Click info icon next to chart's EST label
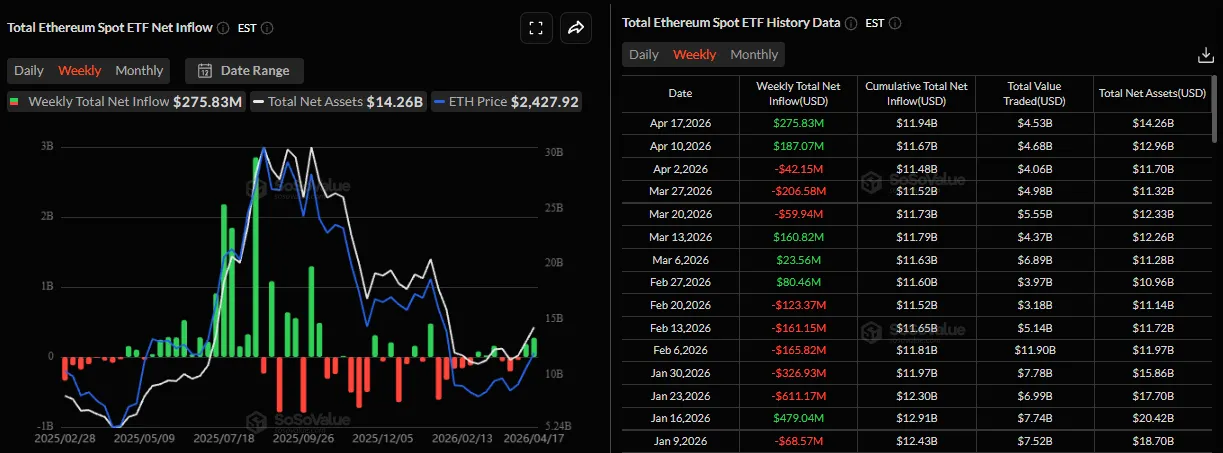Screen dimensions: 1223x453 [267, 28]
